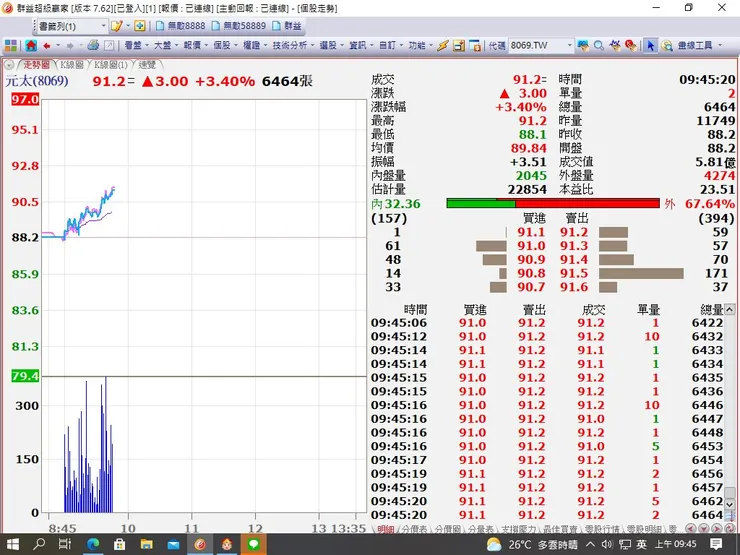Click the printer icon

pos(93,45)
